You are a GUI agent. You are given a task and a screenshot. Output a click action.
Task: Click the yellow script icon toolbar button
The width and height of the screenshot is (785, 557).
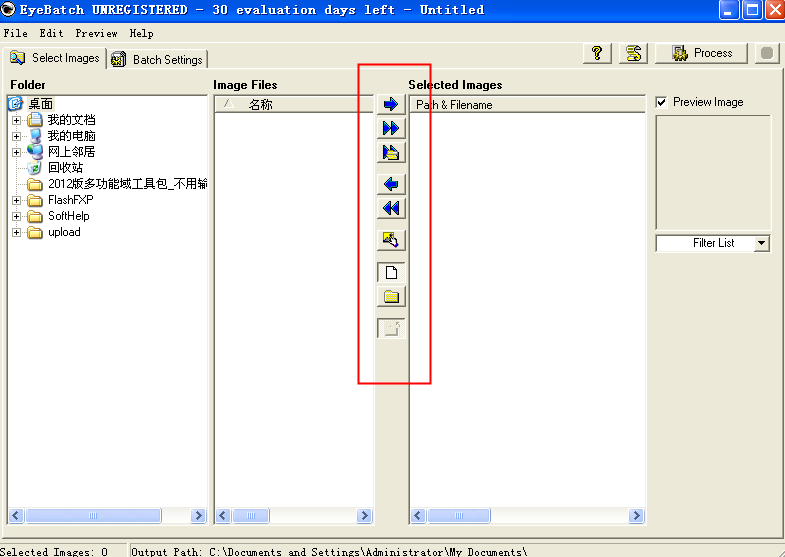click(x=633, y=53)
